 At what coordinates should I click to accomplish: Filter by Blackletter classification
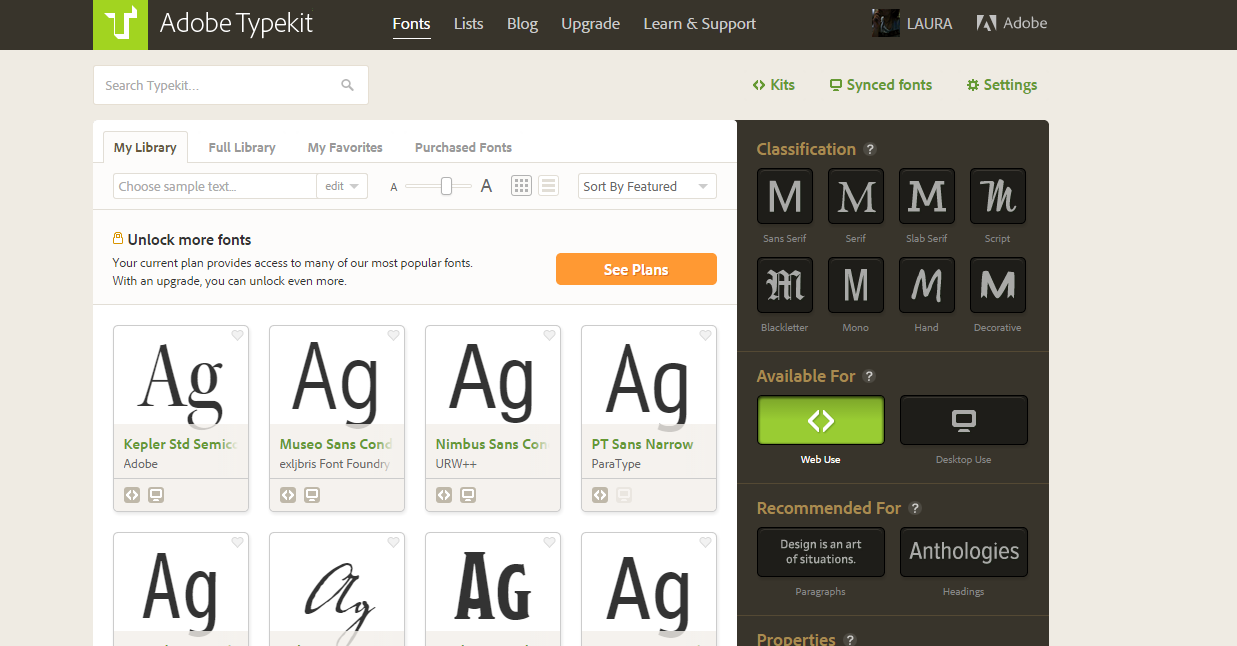(785, 285)
